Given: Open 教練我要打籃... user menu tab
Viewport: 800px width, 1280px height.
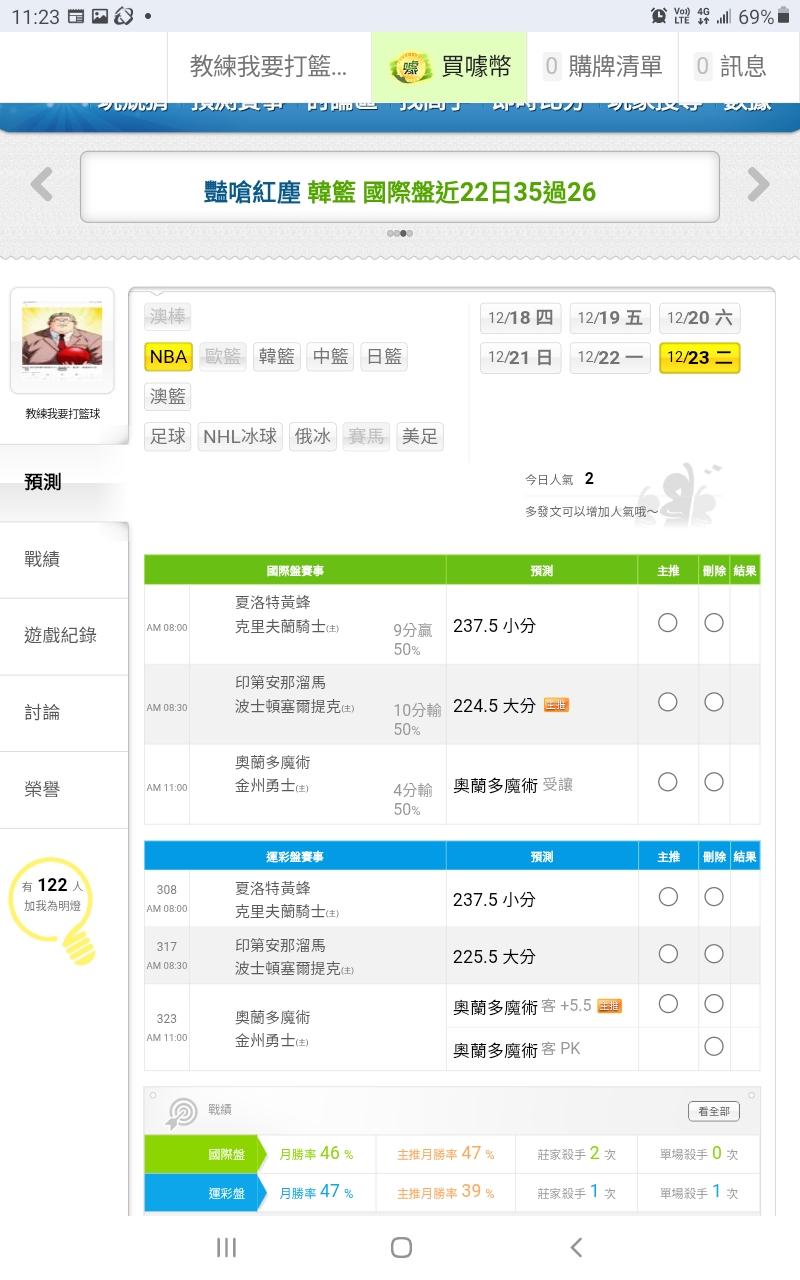Looking at the screenshot, I should (x=269, y=67).
